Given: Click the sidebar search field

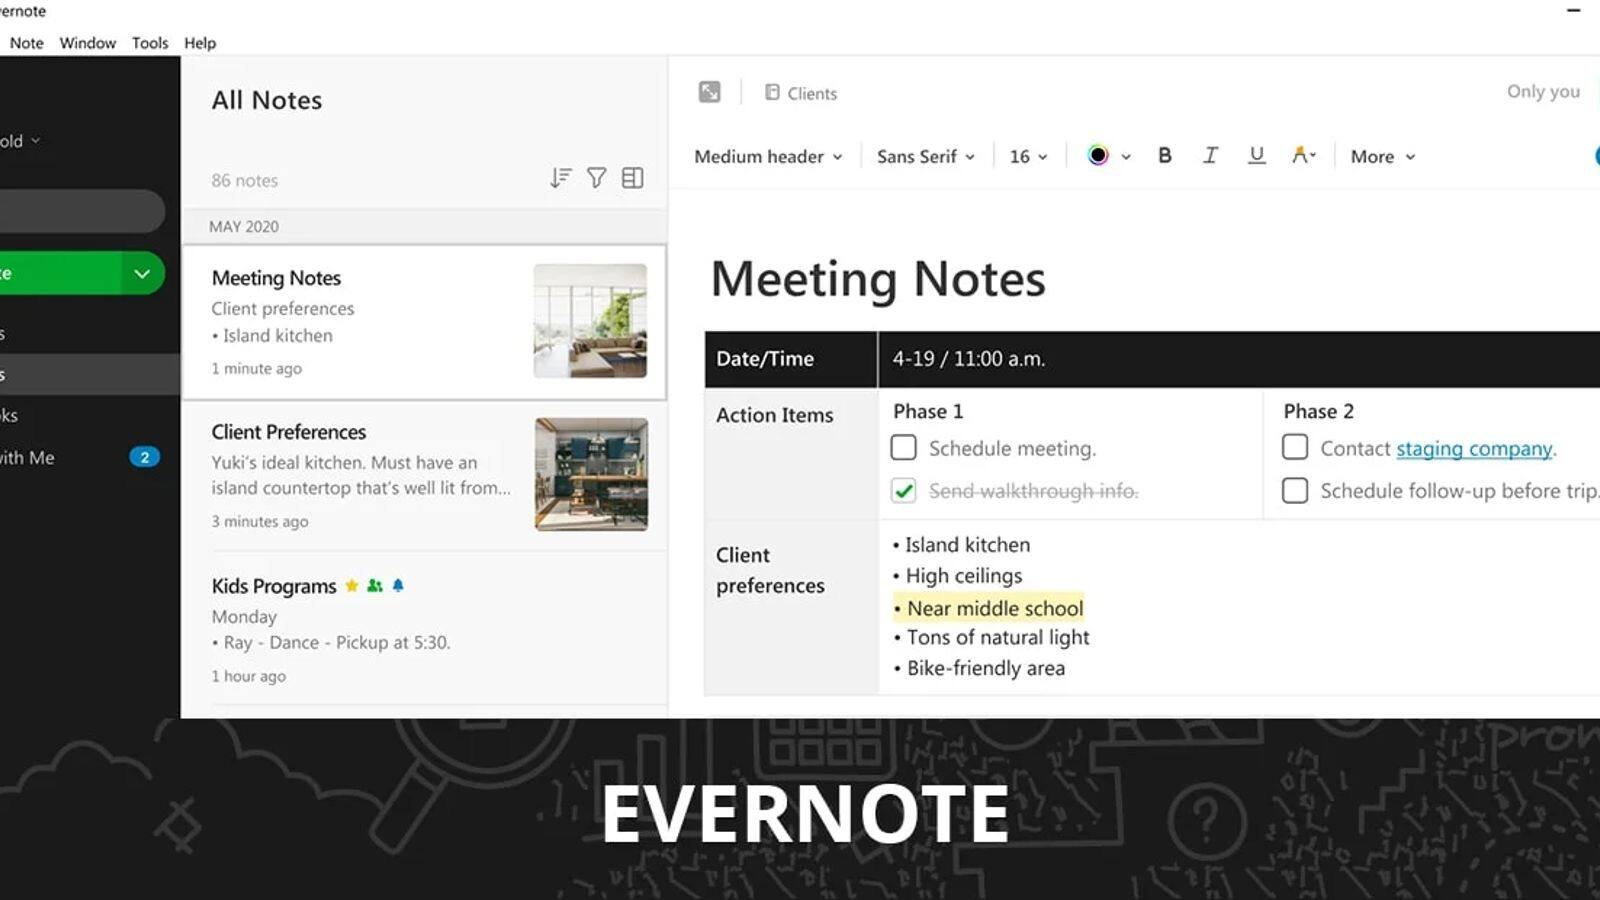Looking at the screenshot, I should pyautogui.click(x=82, y=211).
